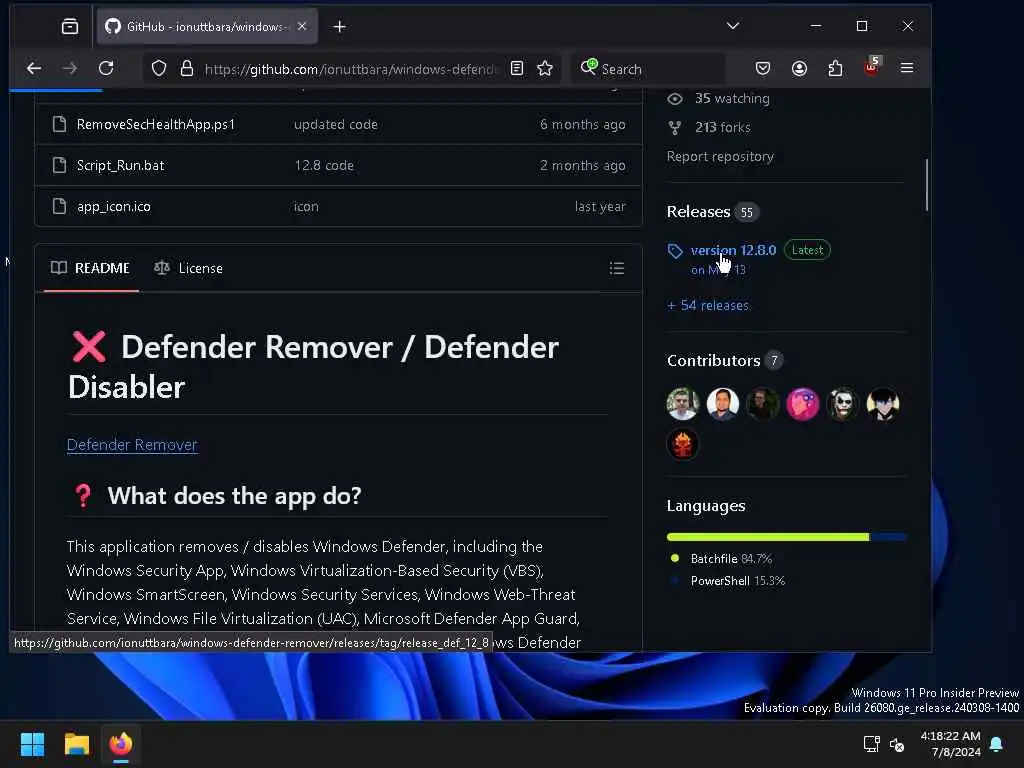This screenshot has height=768, width=1024.
Task: Click the GitHub URL in the address bar
Action: 351,69
